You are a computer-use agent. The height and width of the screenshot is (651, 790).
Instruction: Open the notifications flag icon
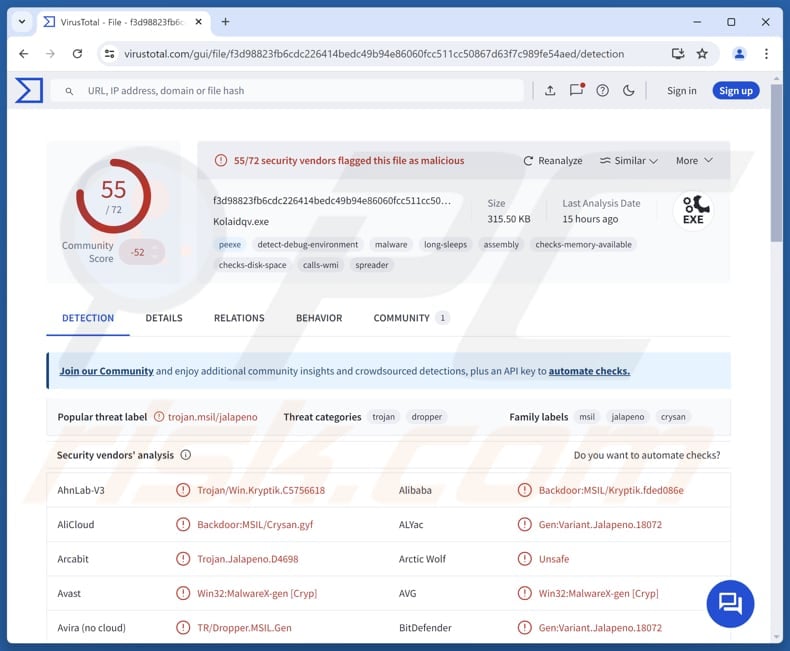[576, 90]
